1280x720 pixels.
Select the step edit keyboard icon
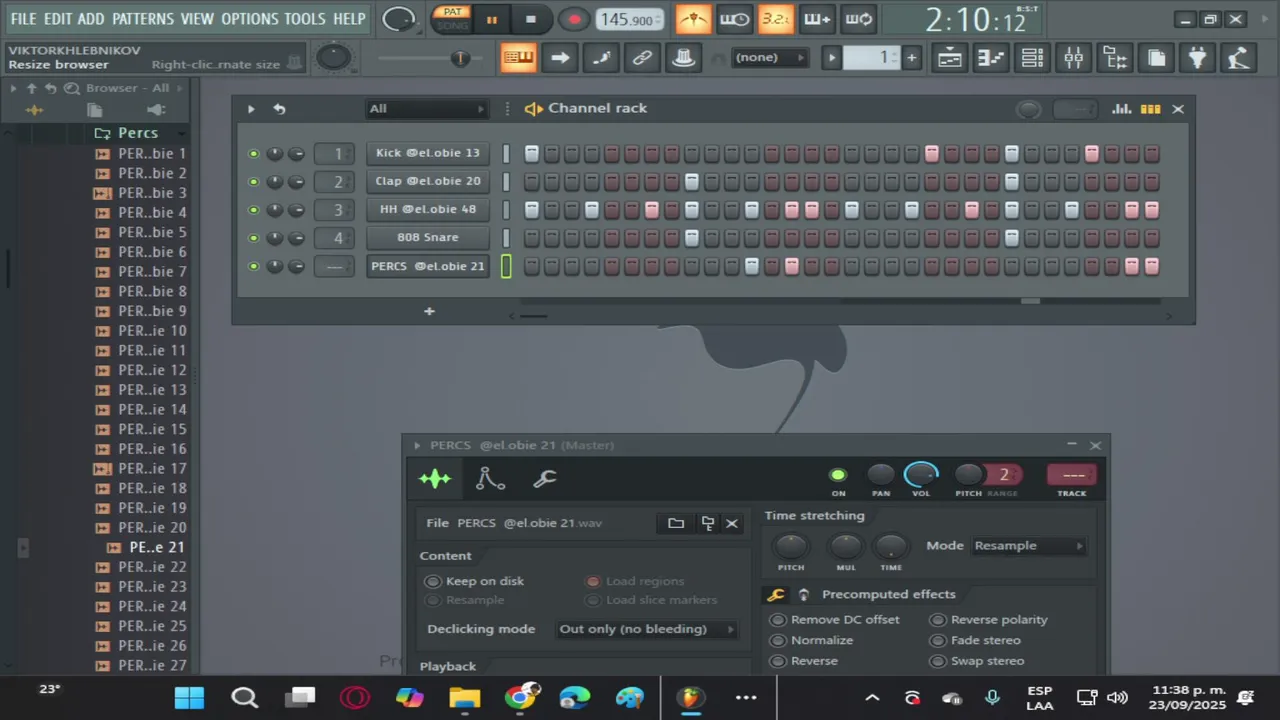pos(519,58)
